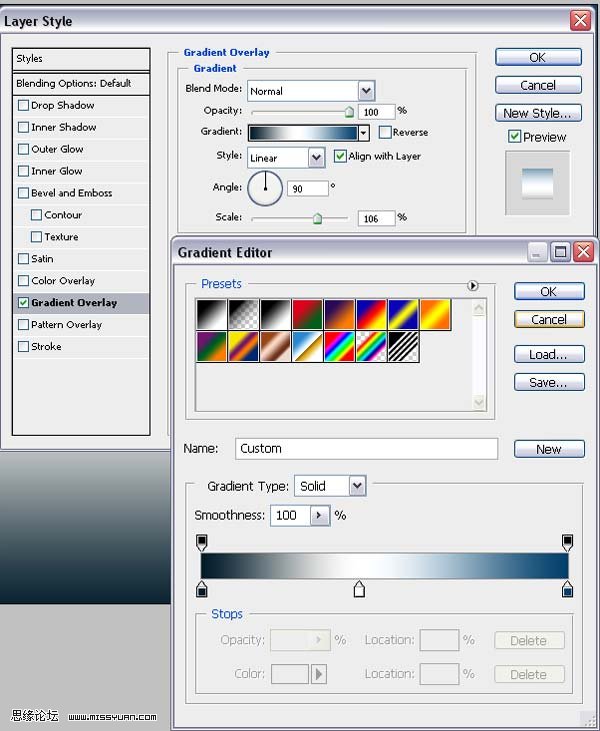Click Cancel in Layer Style dialog
The width and height of the screenshot is (600, 731).
click(538, 85)
